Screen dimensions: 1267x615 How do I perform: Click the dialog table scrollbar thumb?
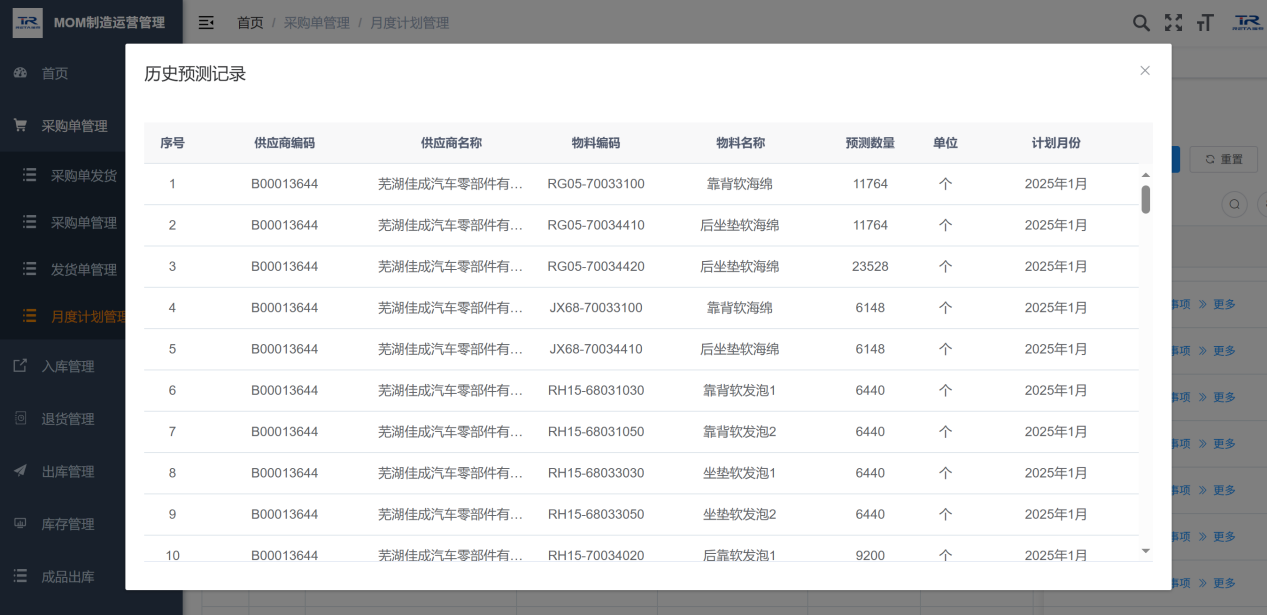(x=1146, y=199)
